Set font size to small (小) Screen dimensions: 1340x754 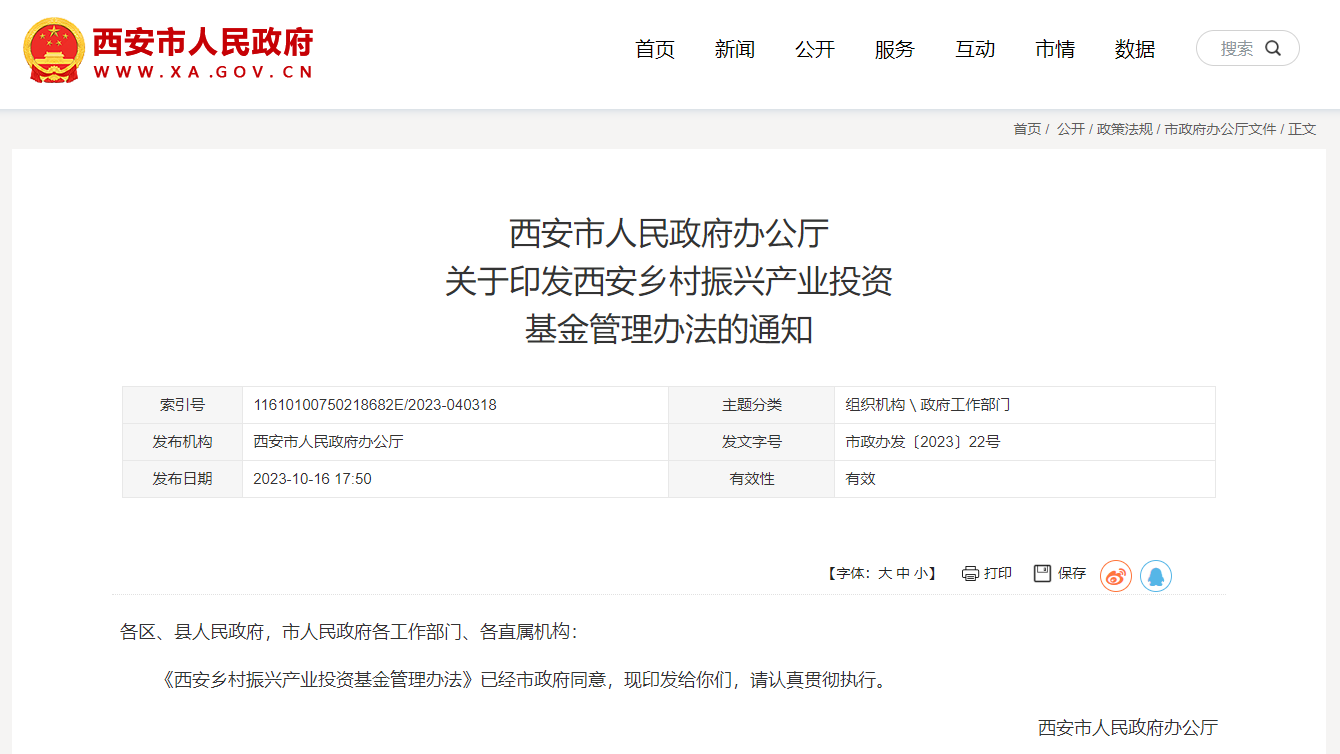tap(919, 574)
